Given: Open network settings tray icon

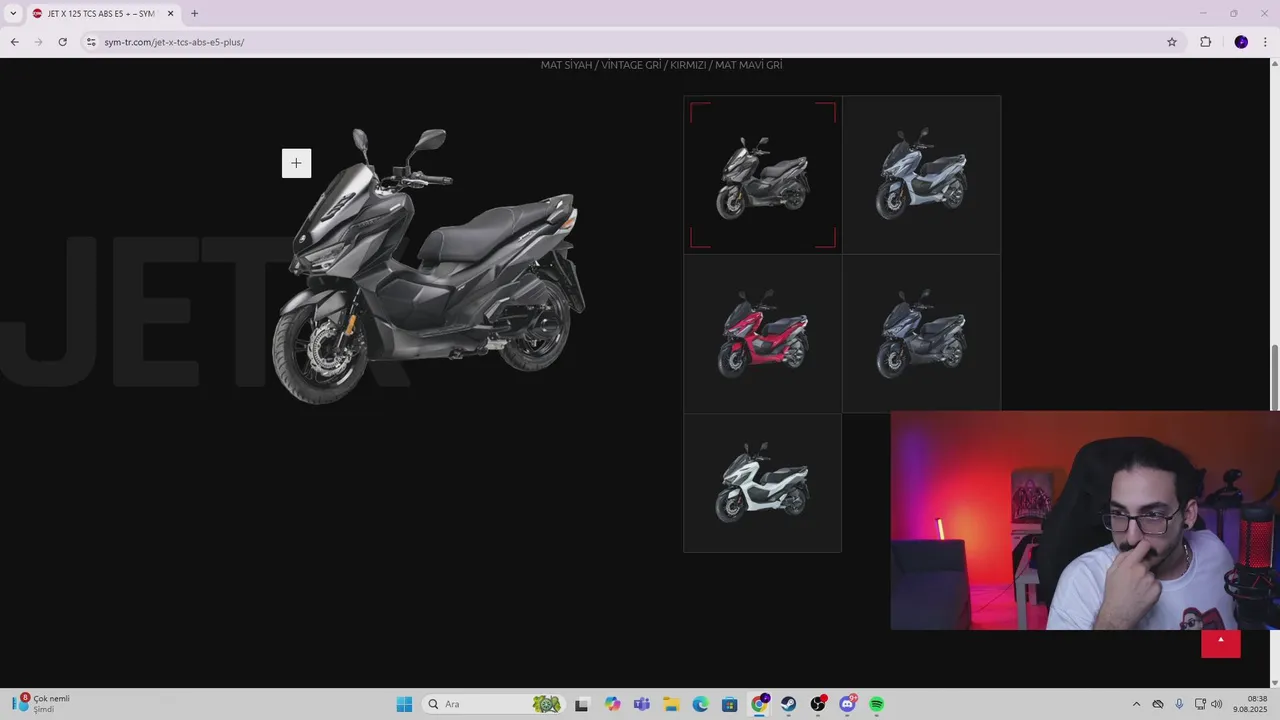Looking at the screenshot, I should pos(1200,704).
